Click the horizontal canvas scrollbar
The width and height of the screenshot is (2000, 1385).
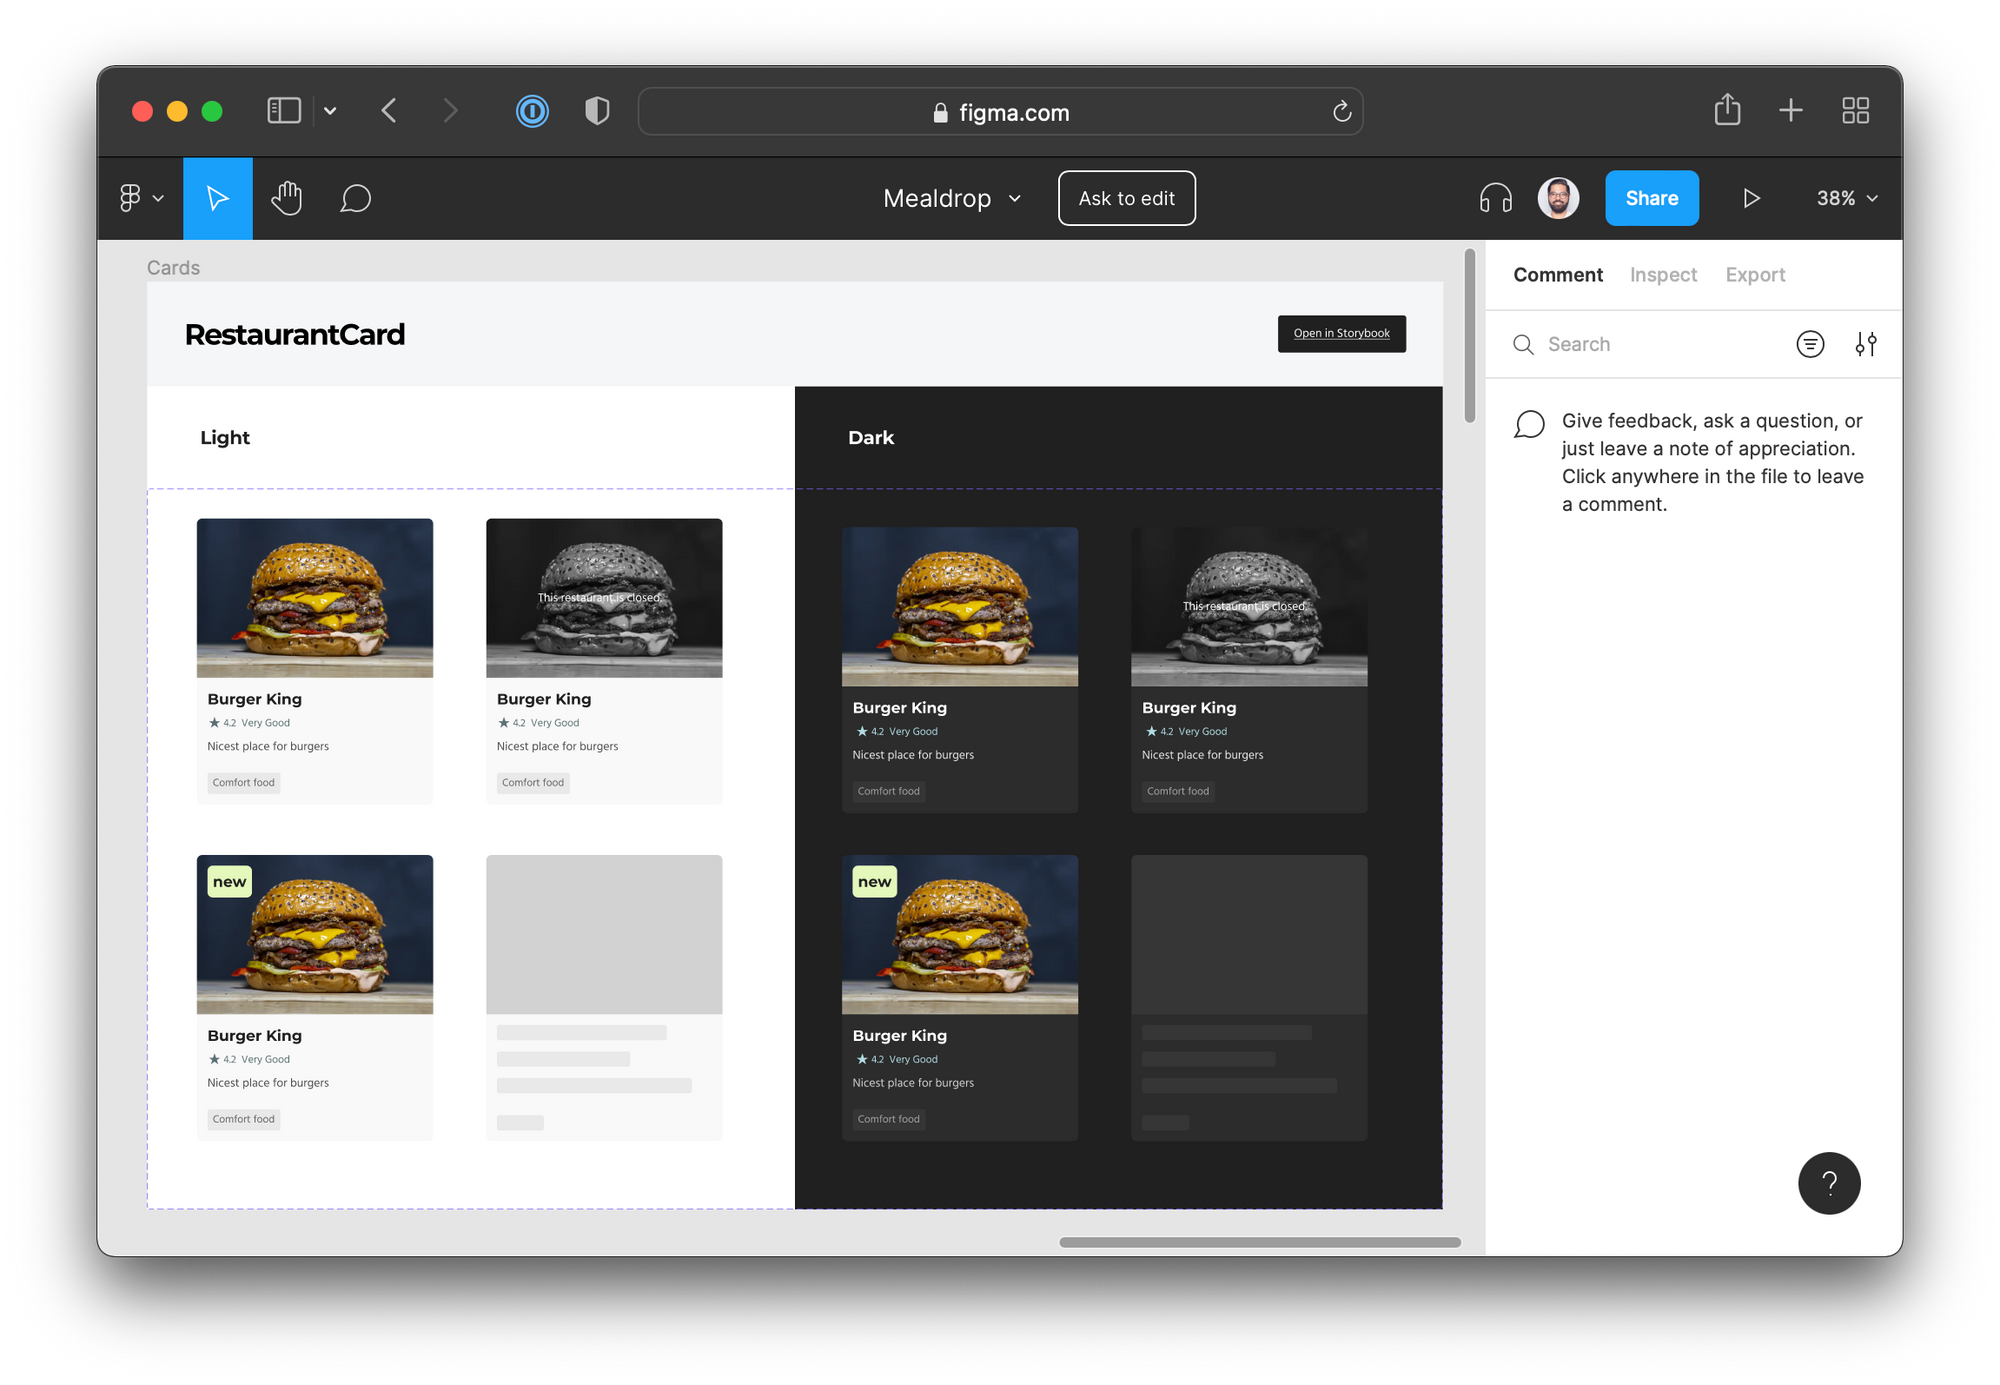[1260, 1242]
